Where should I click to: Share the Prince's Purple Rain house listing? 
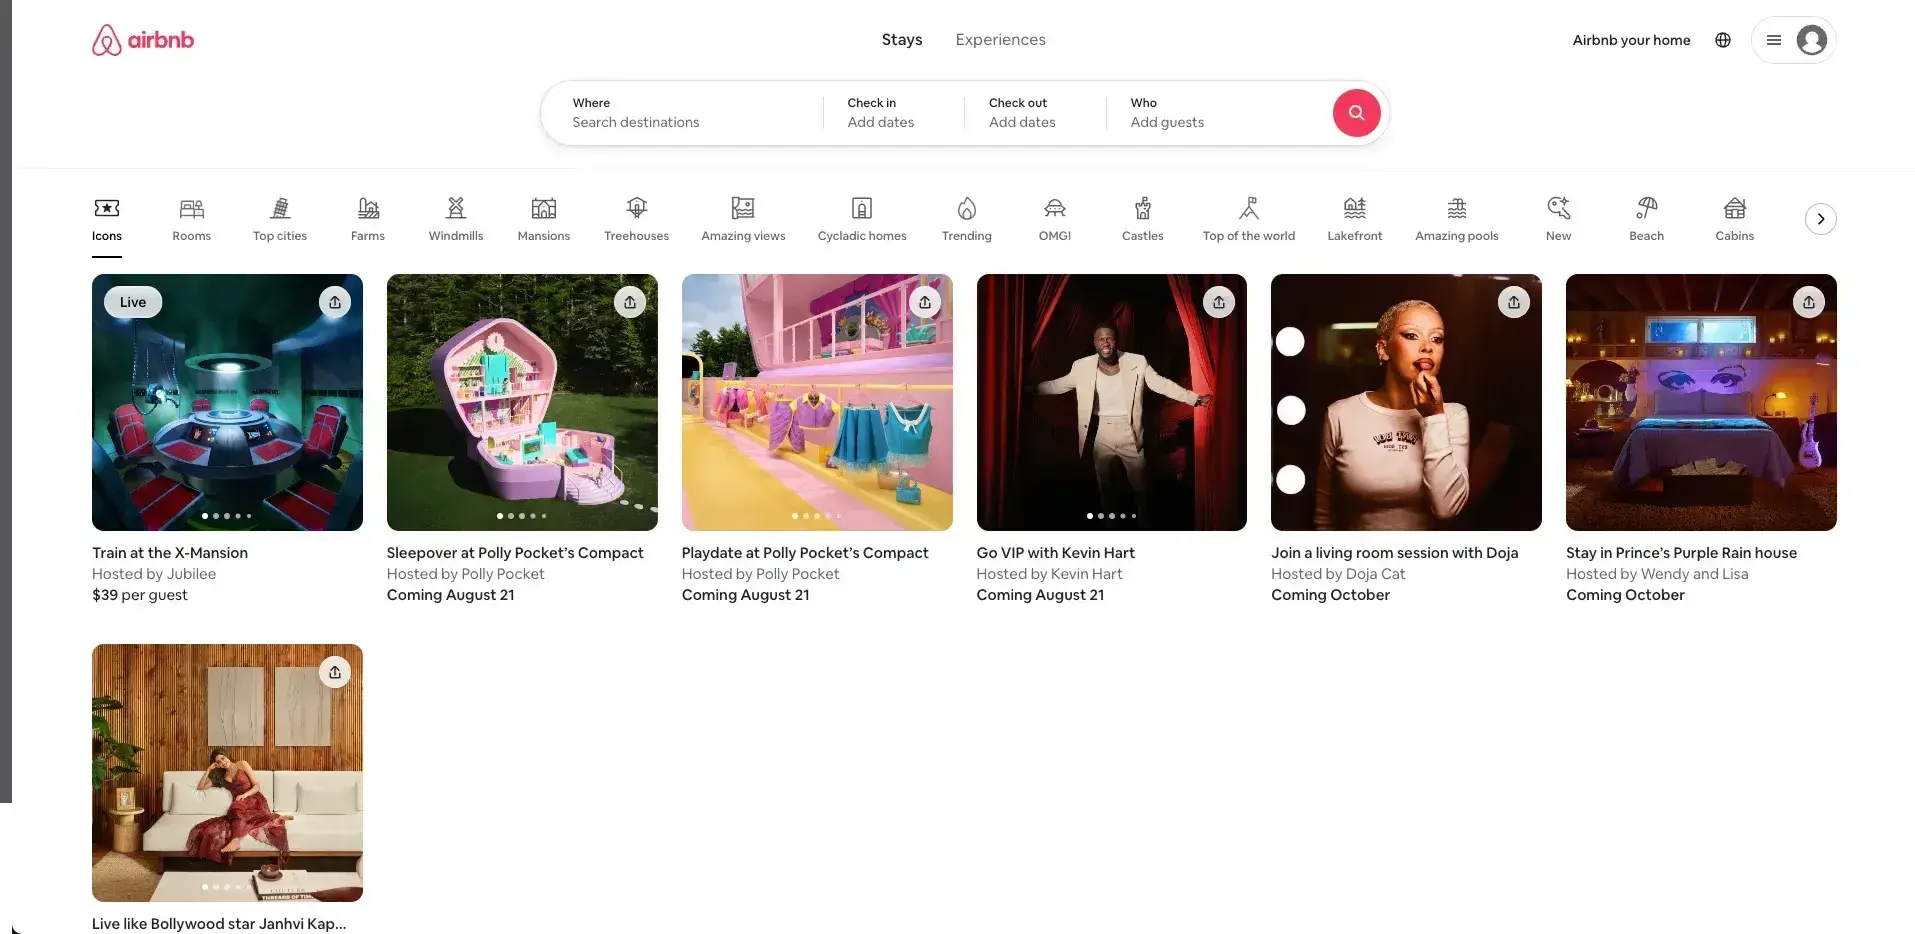pyautogui.click(x=1809, y=302)
